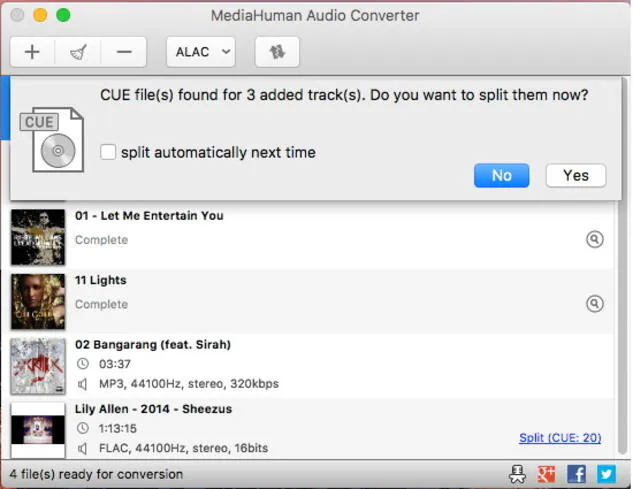This screenshot has height=489, width=633.
Task: Start conversion with the convert arrows icon
Action: 277,52
